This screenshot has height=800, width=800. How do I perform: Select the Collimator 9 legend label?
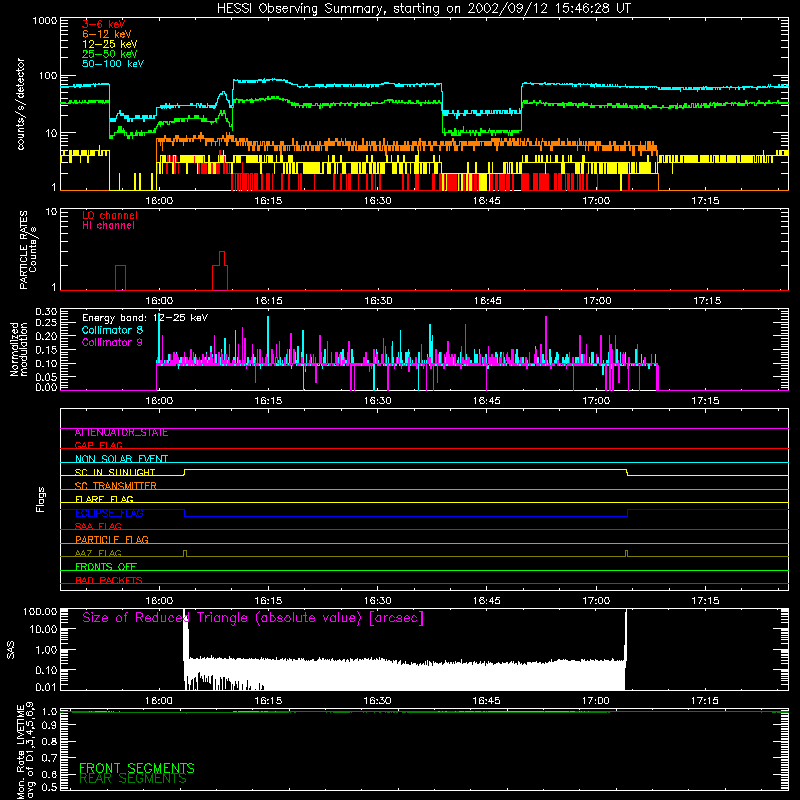pyautogui.click(x=112, y=342)
